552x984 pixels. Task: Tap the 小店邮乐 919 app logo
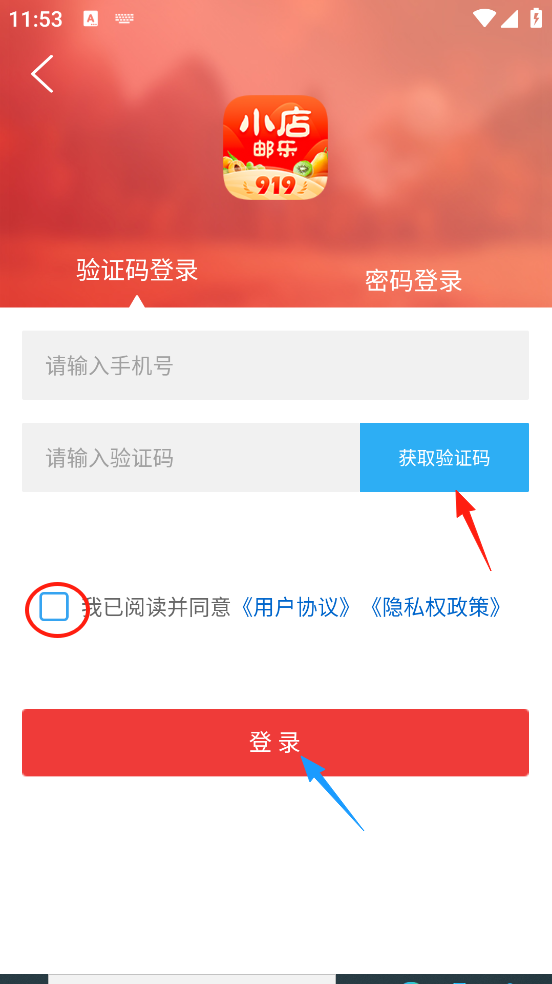click(275, 147)
